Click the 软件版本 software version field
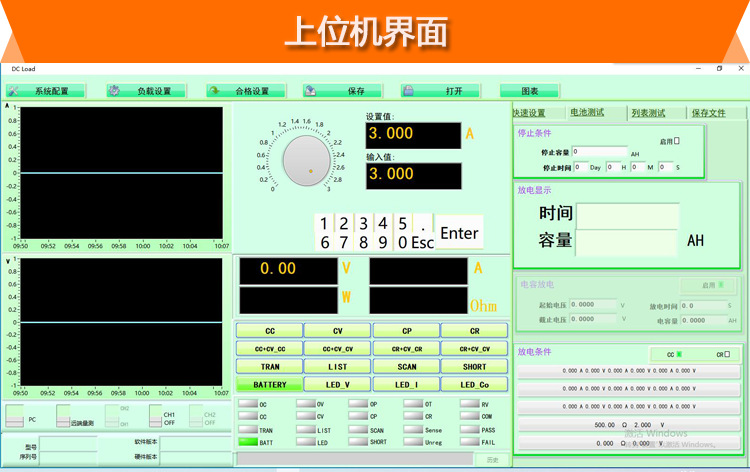Screen dimensions: 750x472 195,443
